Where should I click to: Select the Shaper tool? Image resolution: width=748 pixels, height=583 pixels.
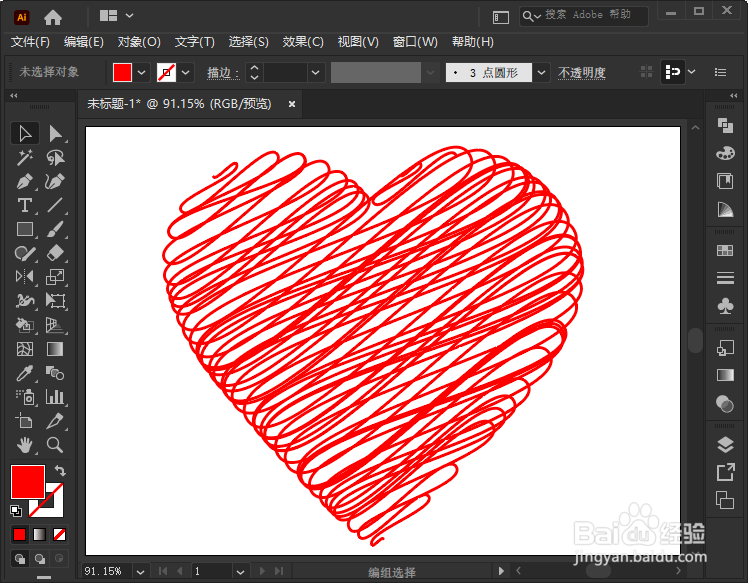click(25, 253)
